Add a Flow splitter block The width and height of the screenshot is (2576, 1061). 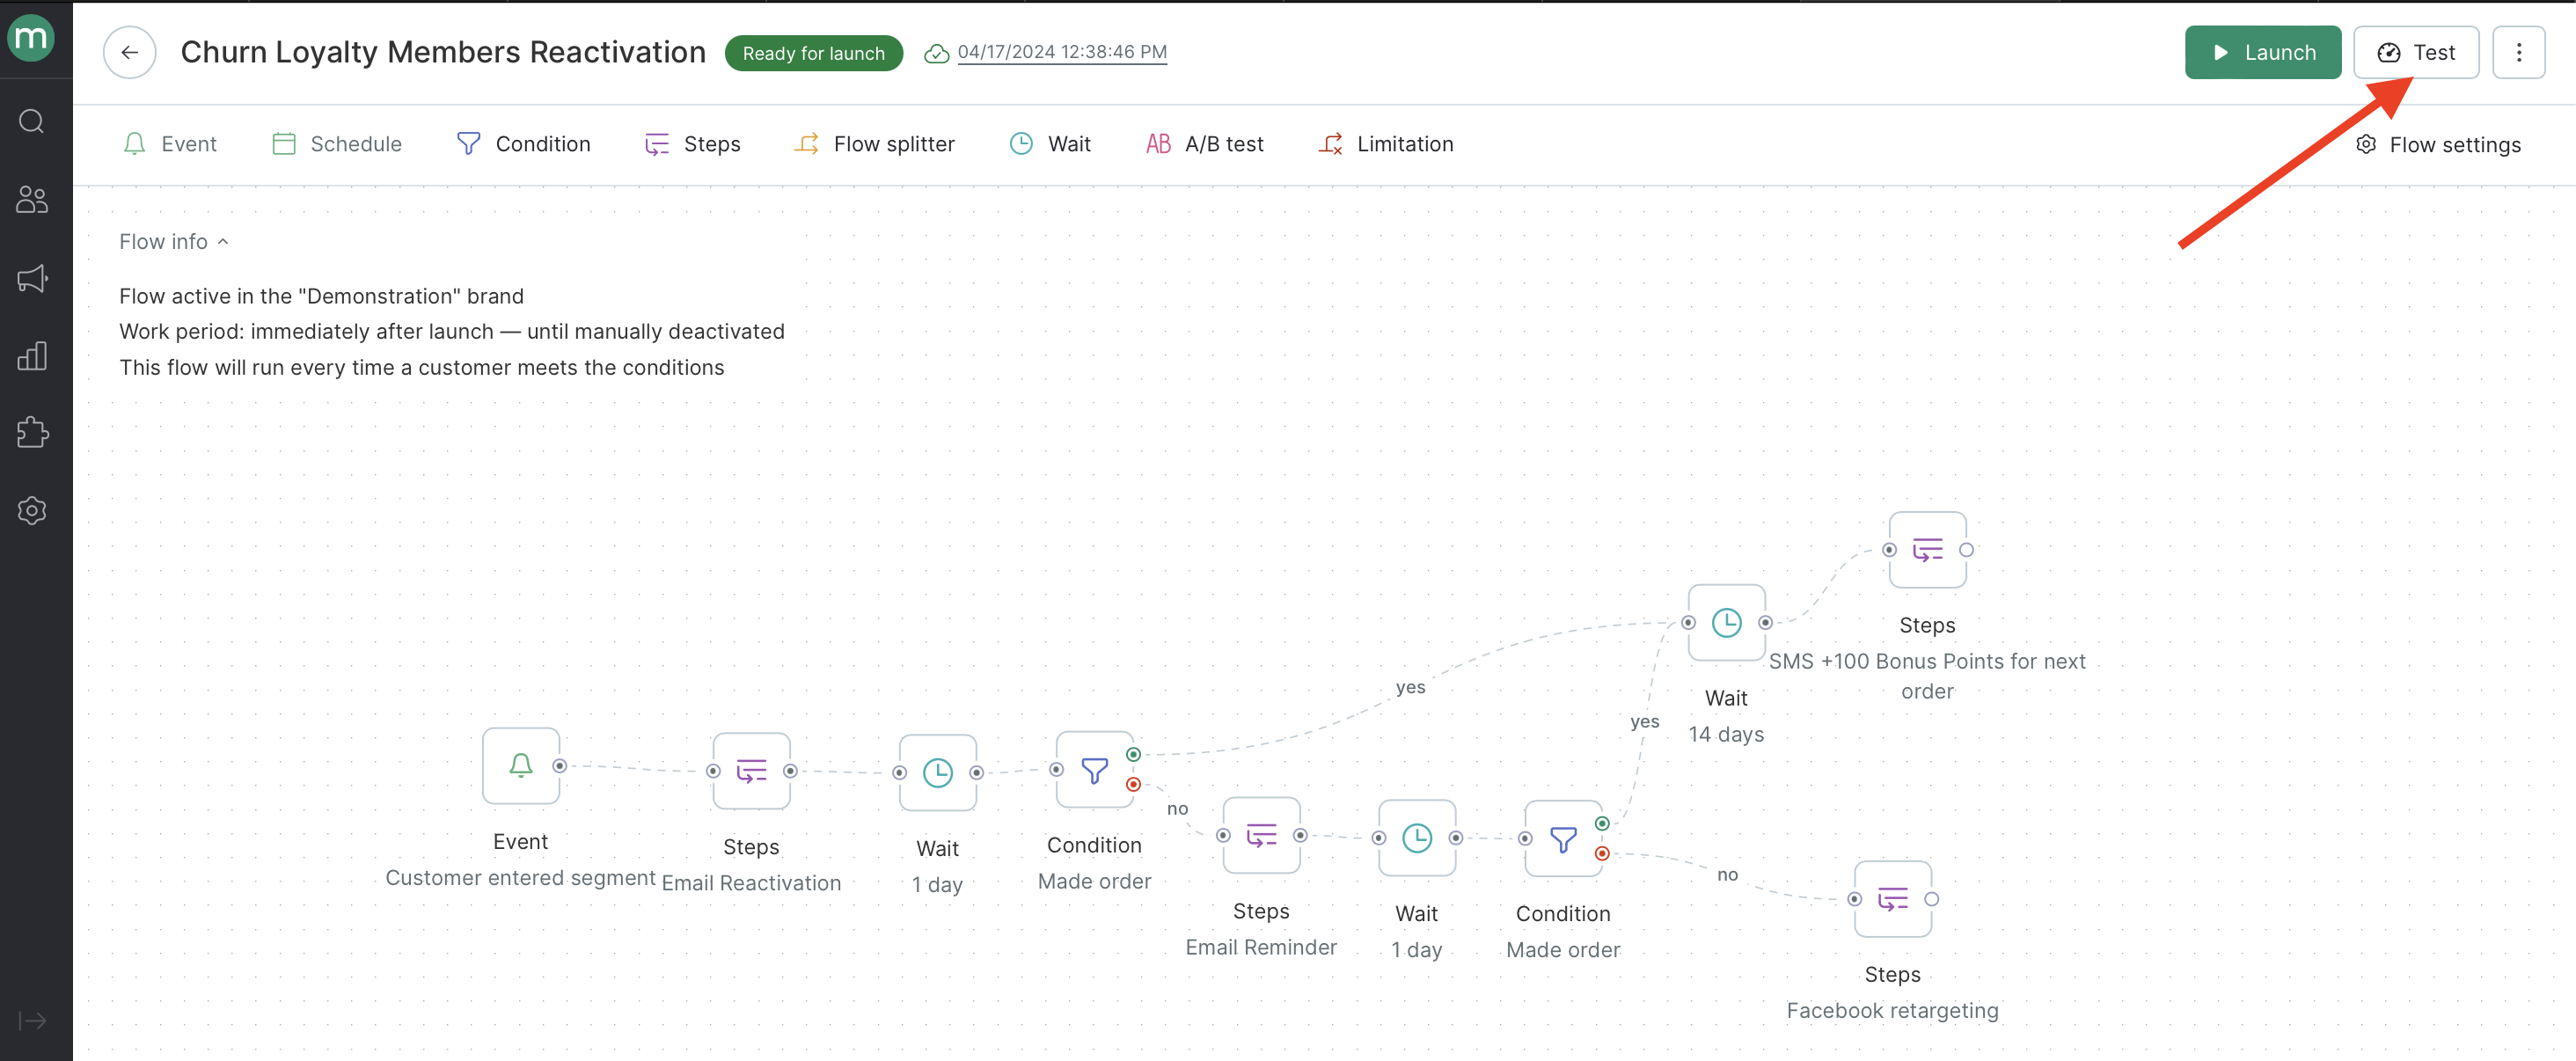click(875, 144)
